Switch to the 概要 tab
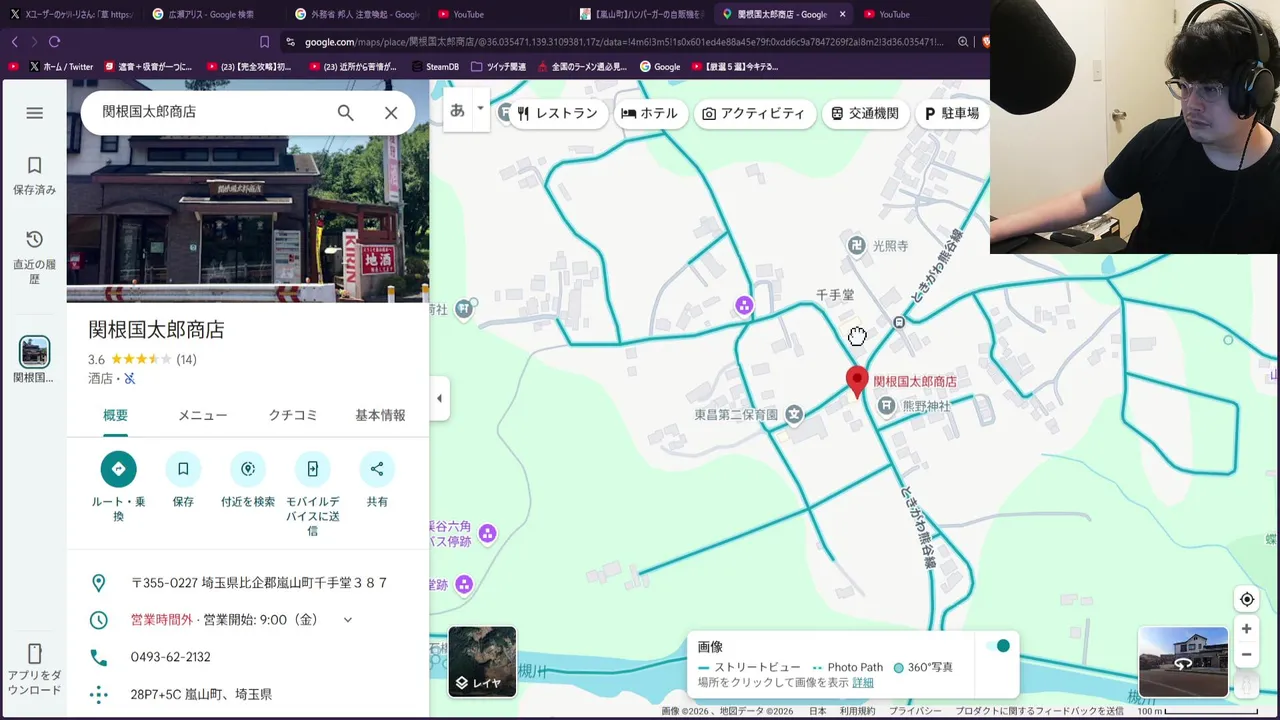Viewport: 1280px width, 720px height. [x=116, y=415]
